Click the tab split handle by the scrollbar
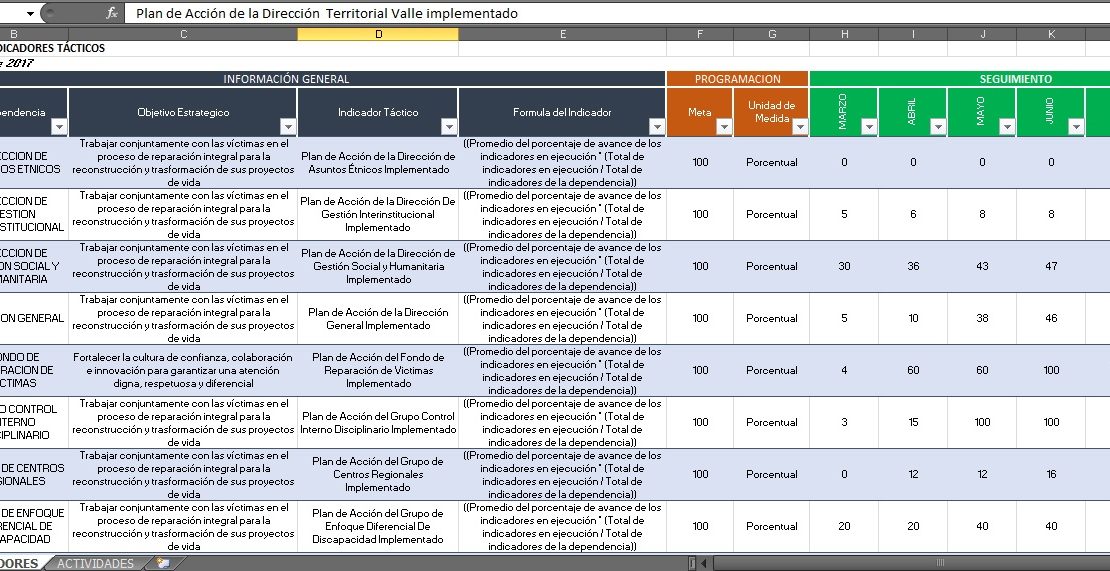 point(692,563)
